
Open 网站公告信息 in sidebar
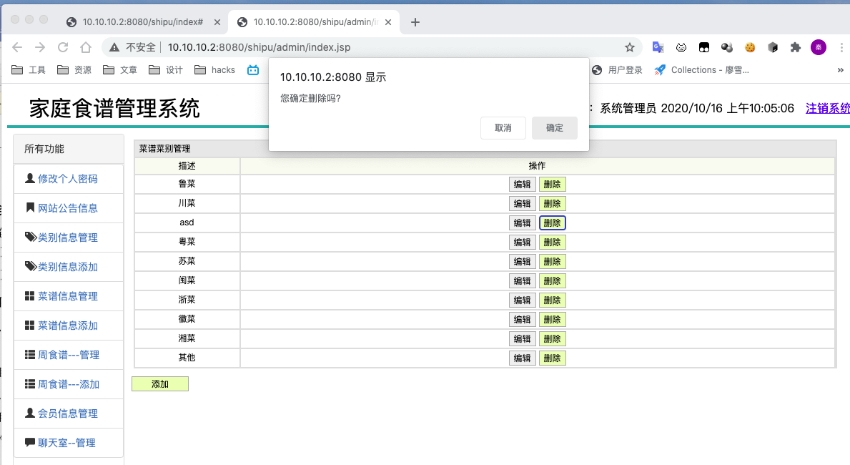(x=68, y=208)
